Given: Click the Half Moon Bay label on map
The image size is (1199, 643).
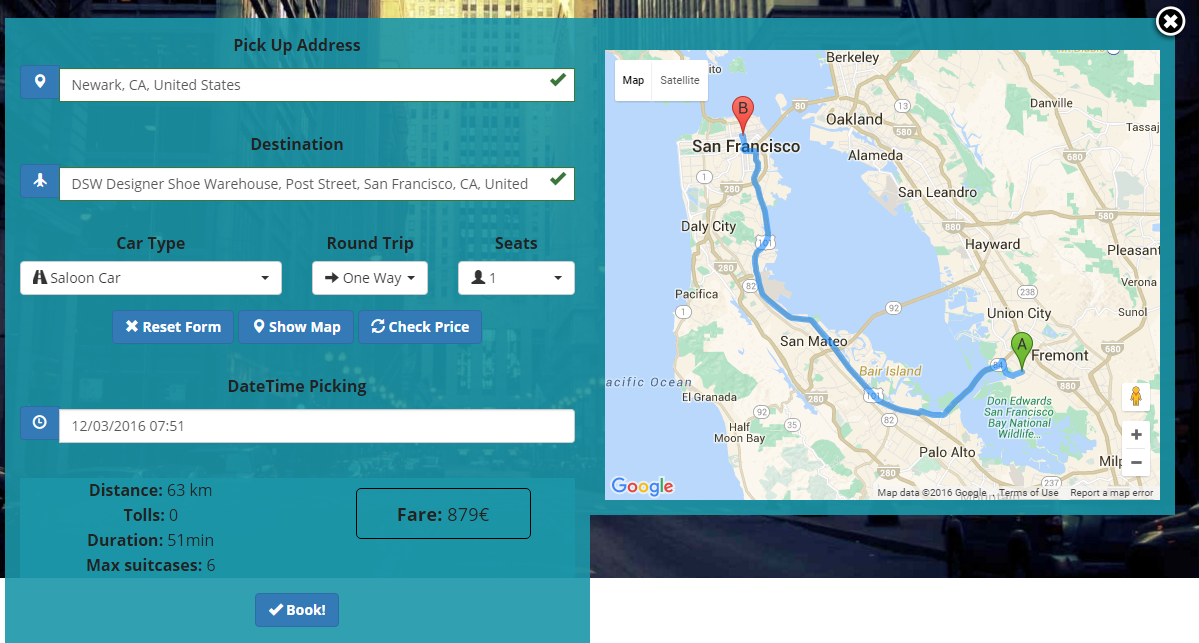Looking at the screenshot, I should (x=739, y=433).
